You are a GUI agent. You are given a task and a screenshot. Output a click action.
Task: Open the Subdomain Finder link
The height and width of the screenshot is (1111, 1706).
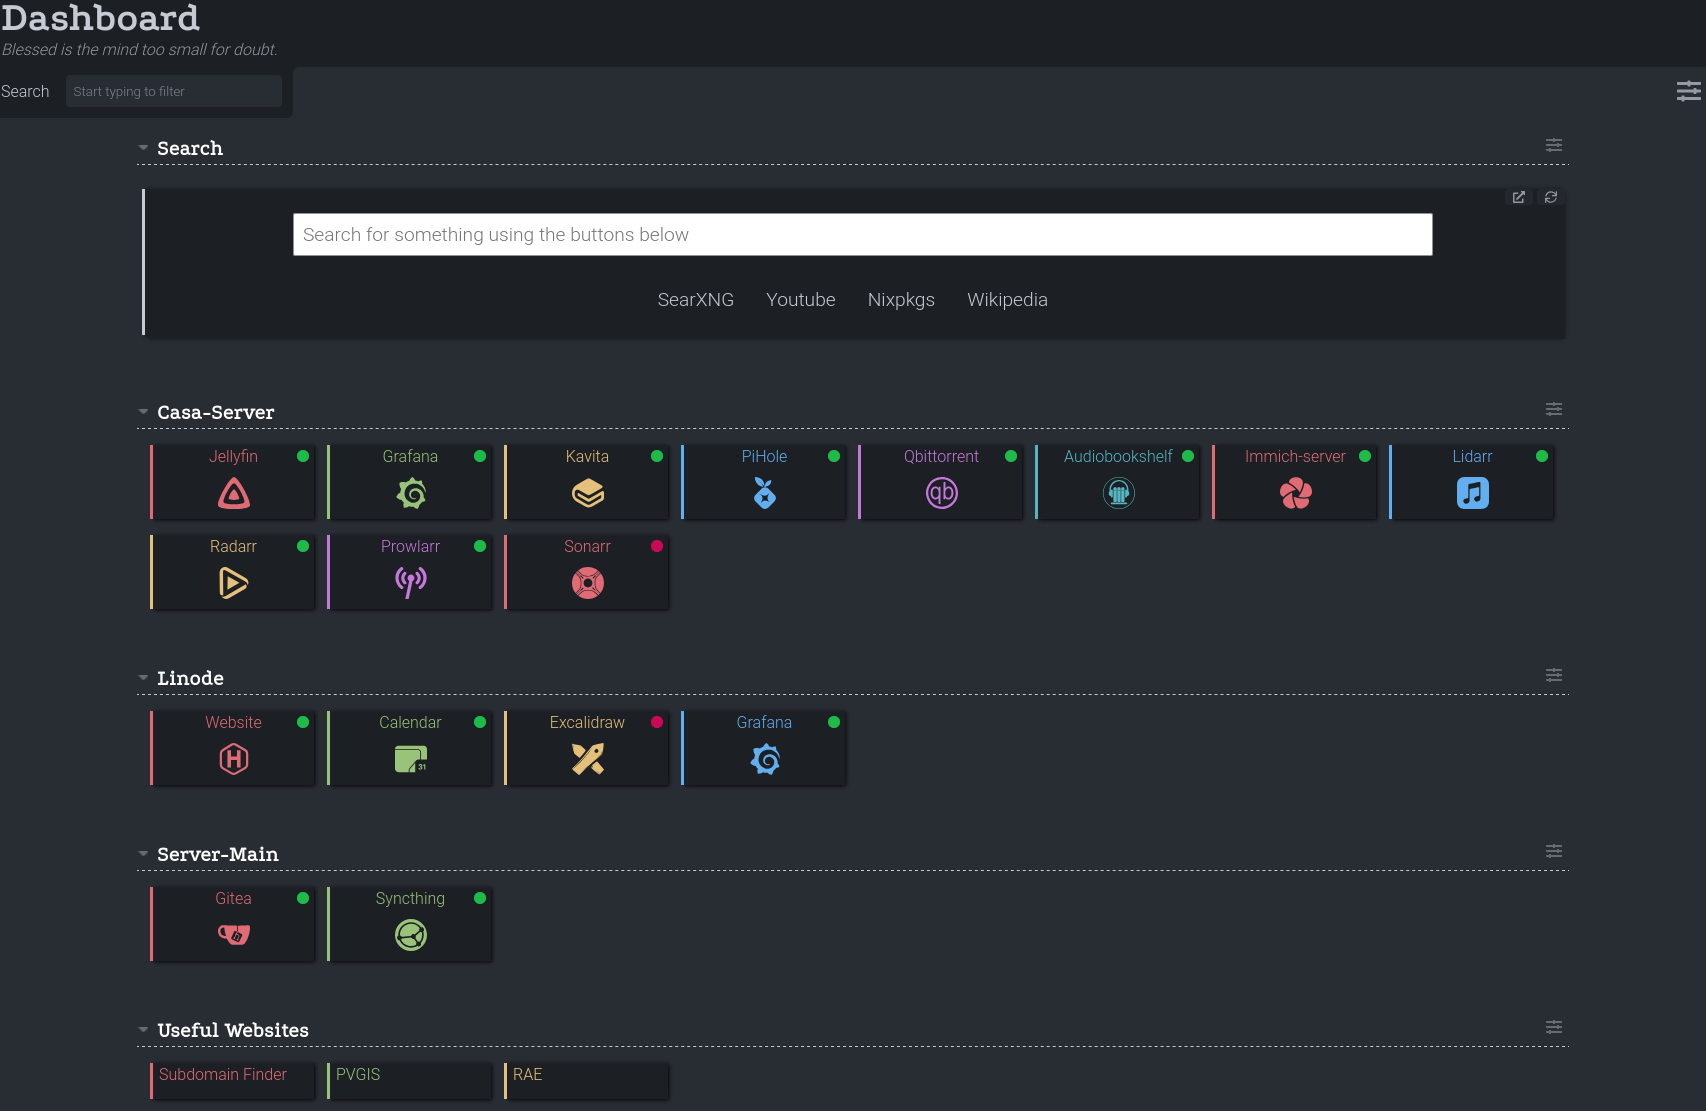(x=232, y=1080)
